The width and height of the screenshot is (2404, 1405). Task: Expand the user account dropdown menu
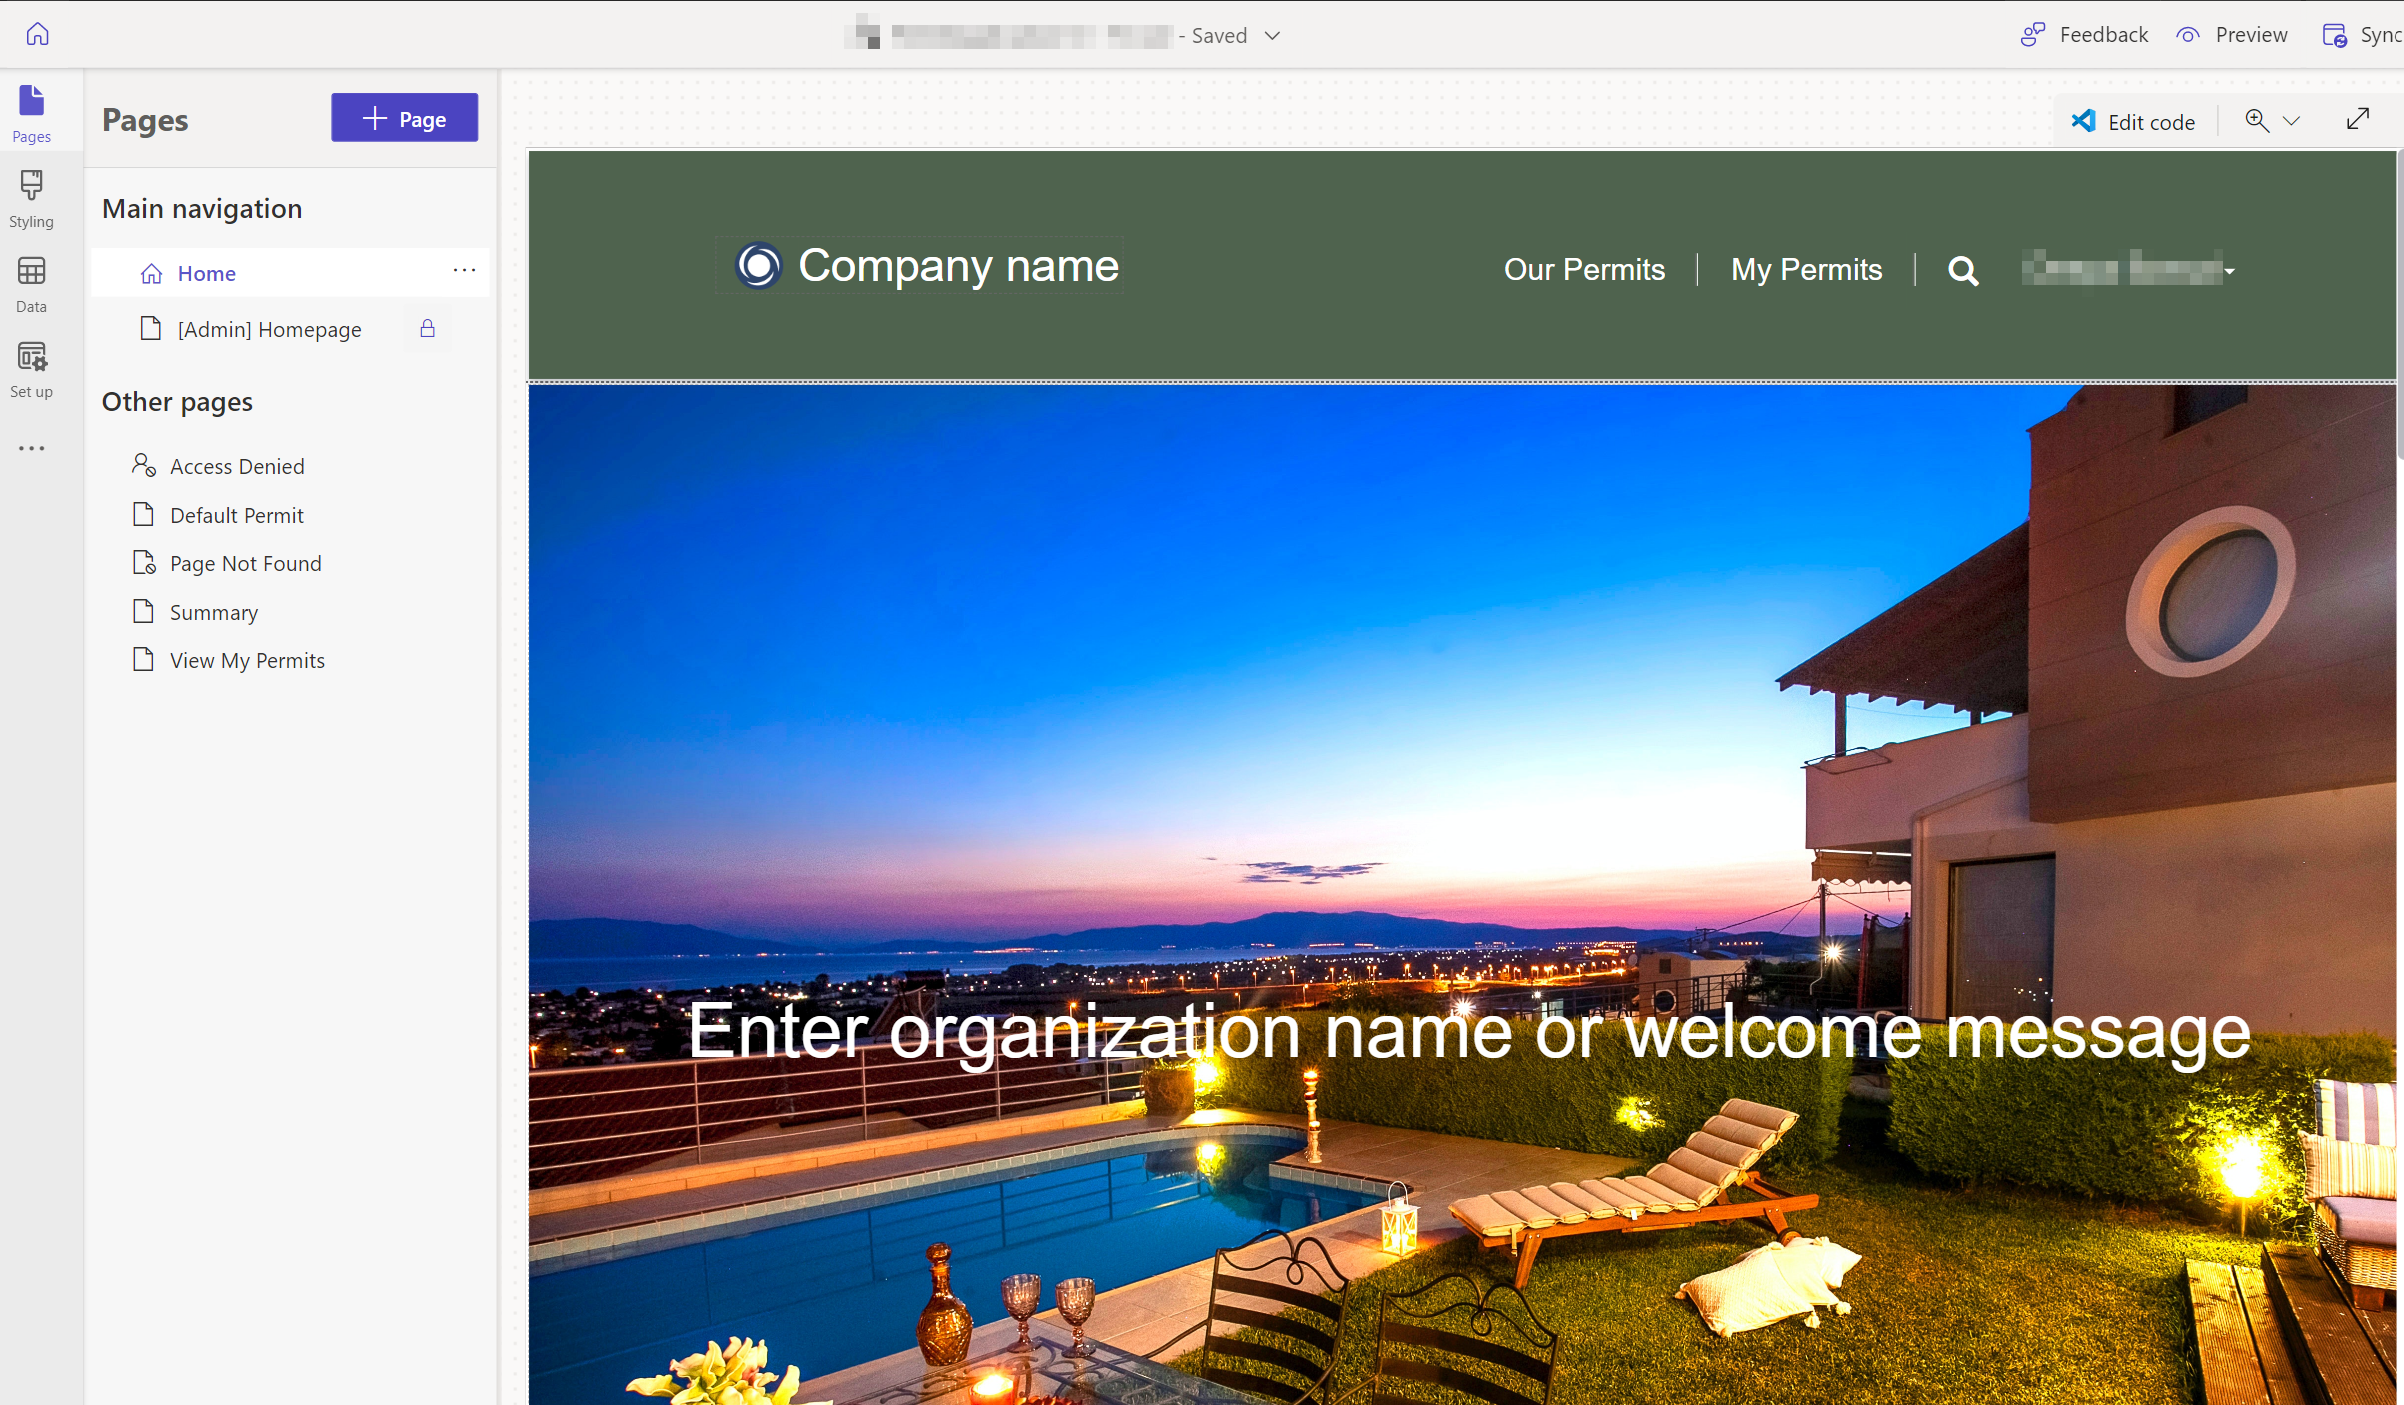(x=2232, y=271)
